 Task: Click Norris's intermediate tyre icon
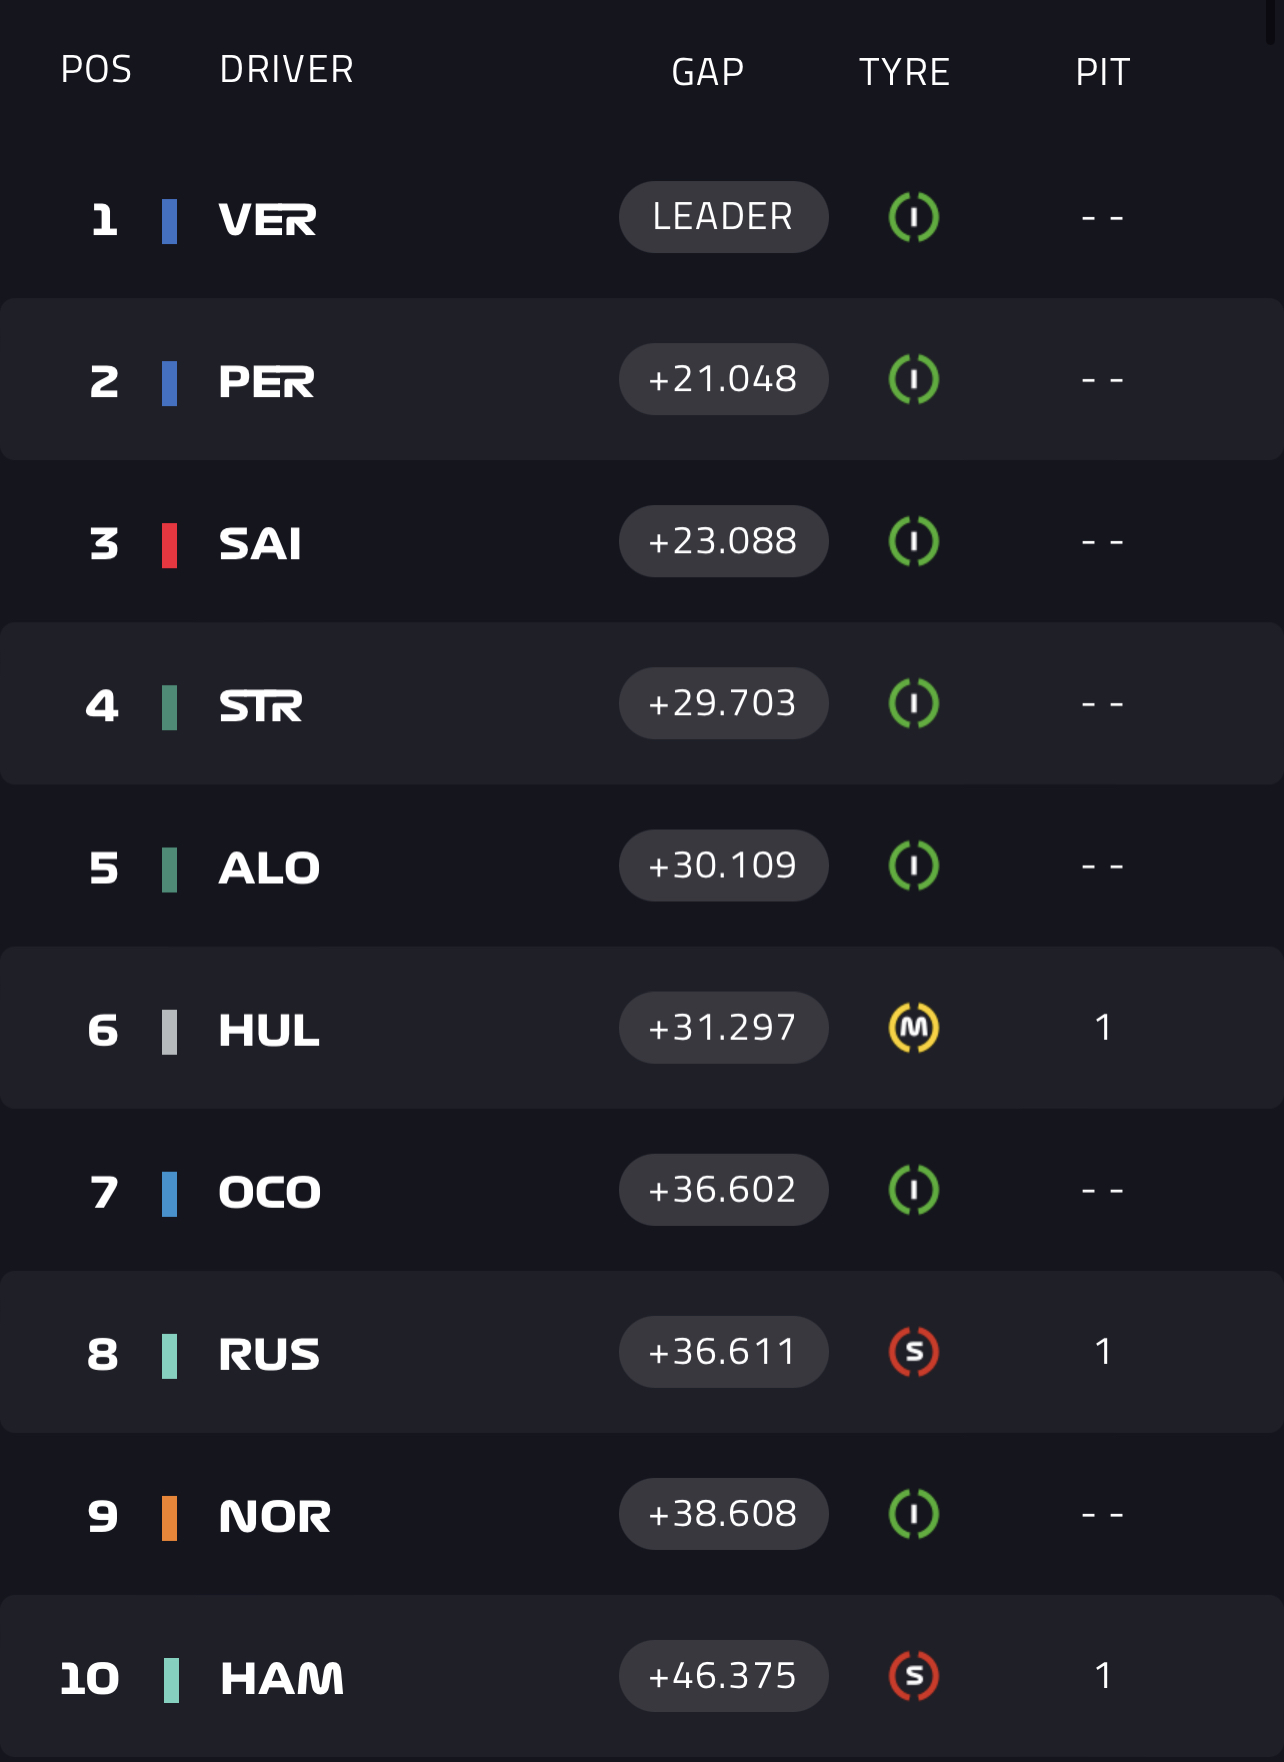913,1514
